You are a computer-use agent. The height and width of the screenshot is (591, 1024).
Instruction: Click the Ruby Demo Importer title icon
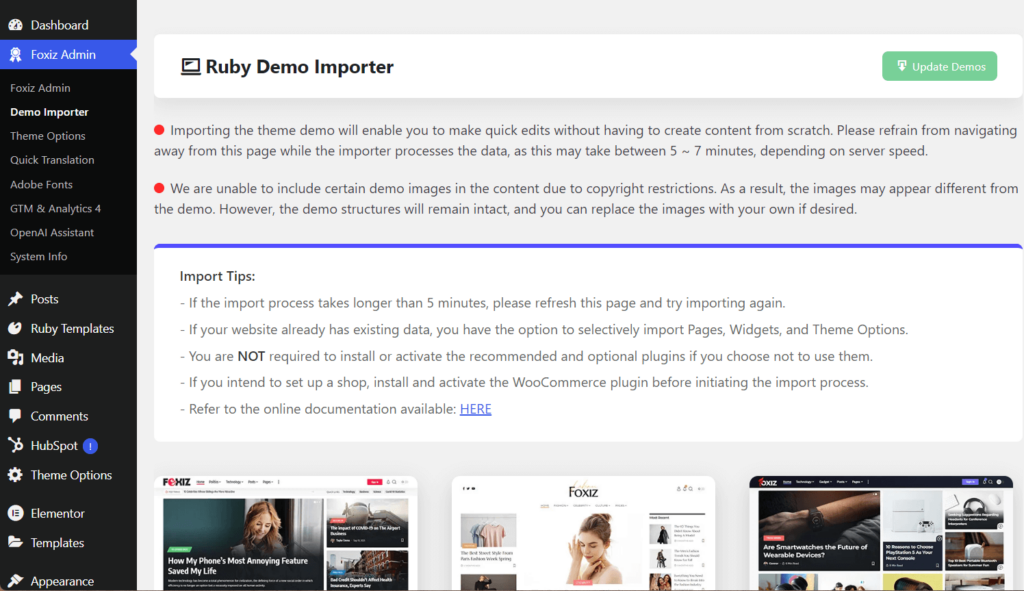[x=190, y=67]
